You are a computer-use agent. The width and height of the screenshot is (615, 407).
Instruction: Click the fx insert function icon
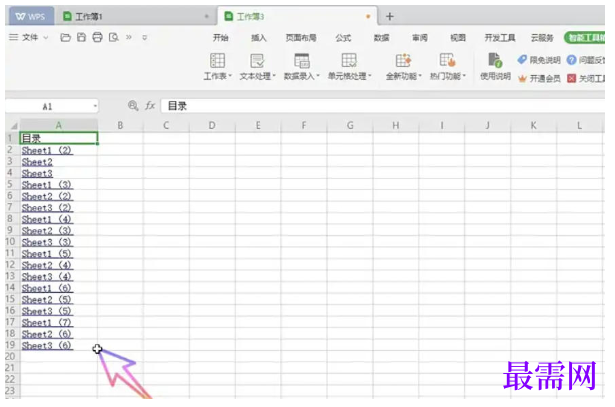click(150, 106)
